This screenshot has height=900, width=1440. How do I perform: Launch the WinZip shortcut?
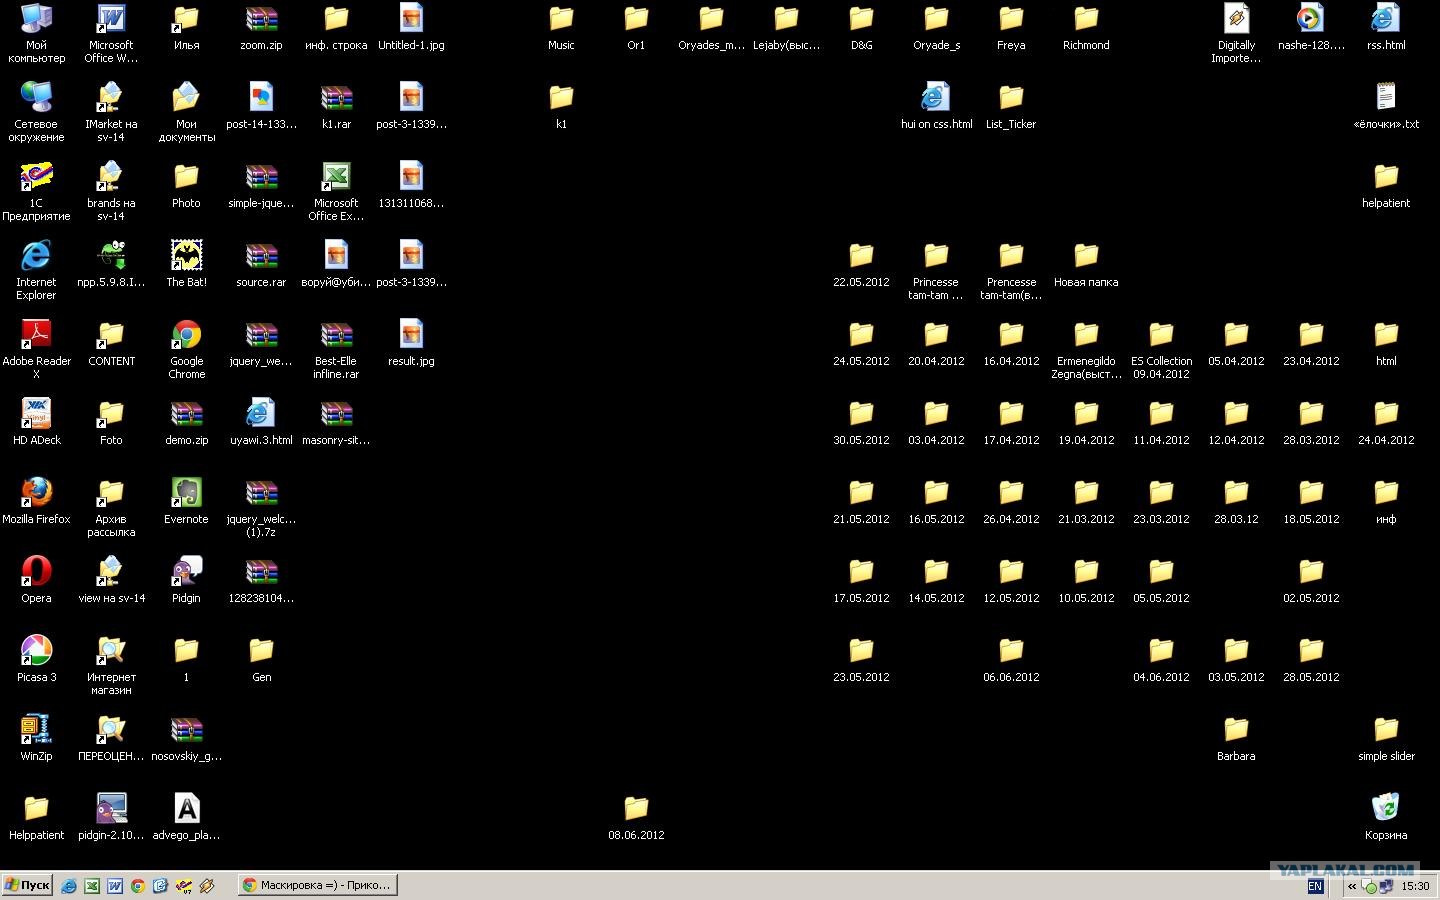click(x=36, y=737)
